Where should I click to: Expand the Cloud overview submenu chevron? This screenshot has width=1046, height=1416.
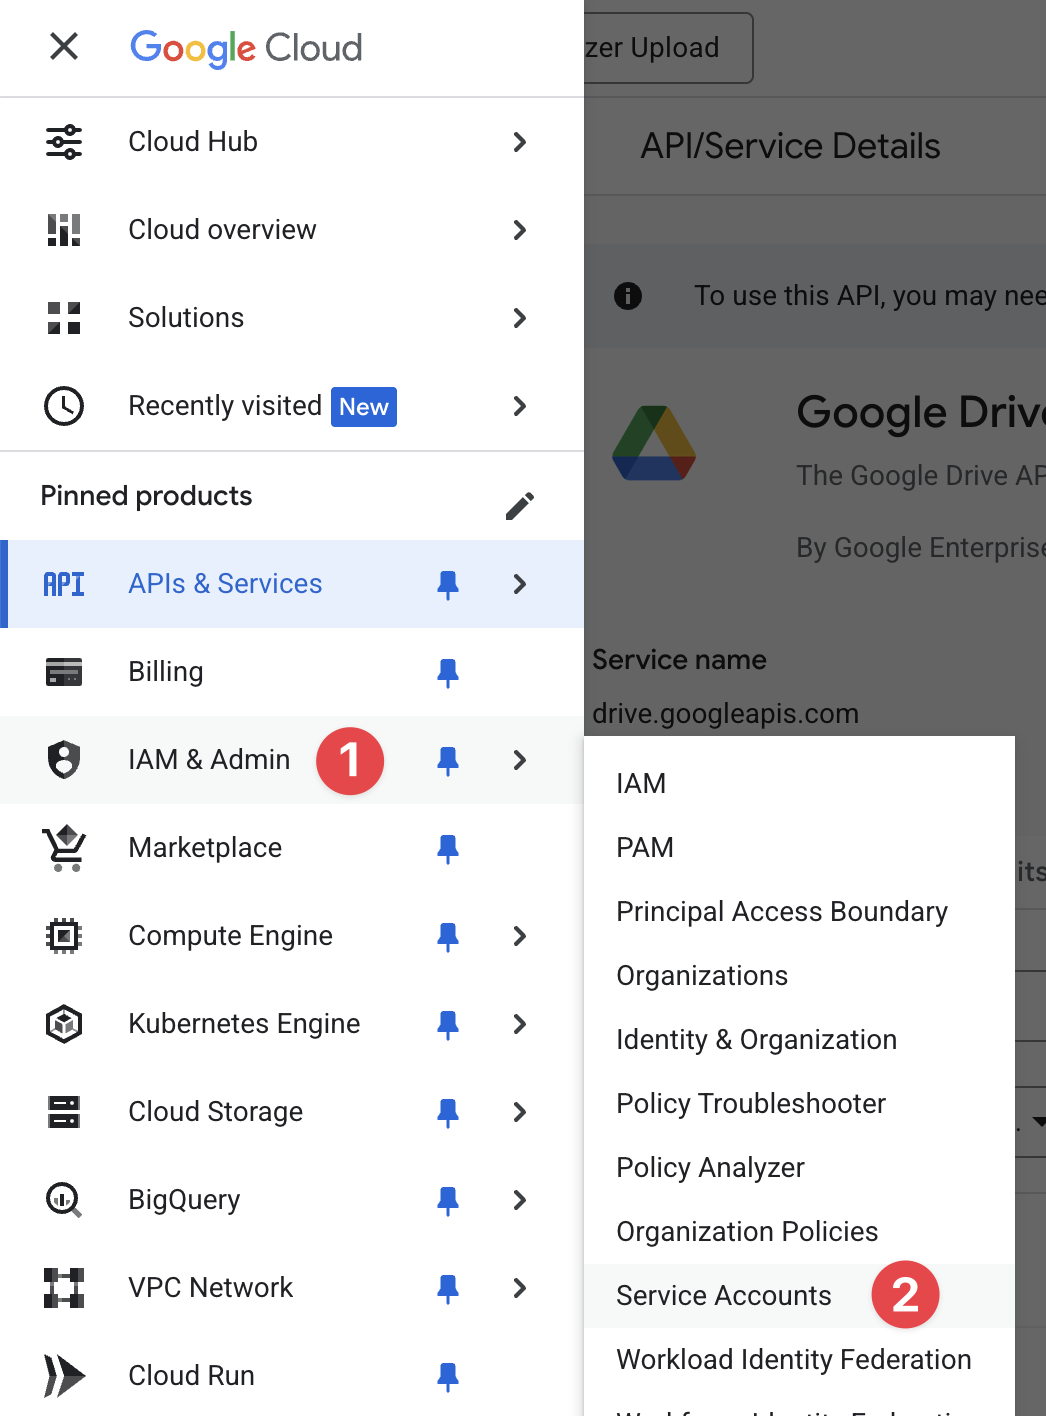[519, 230]
